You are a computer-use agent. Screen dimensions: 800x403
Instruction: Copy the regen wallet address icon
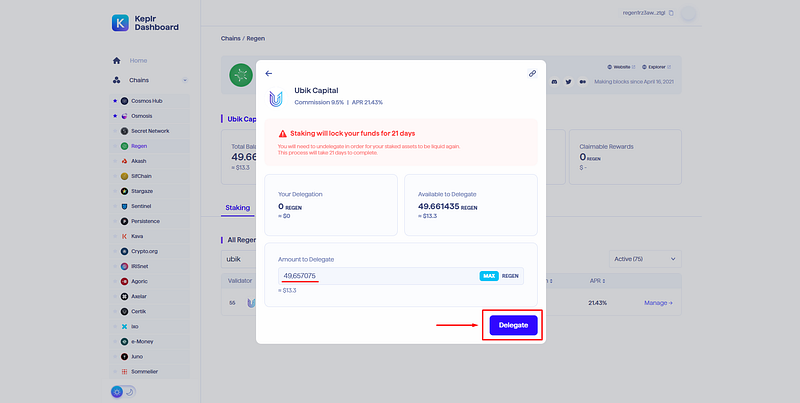671,13
